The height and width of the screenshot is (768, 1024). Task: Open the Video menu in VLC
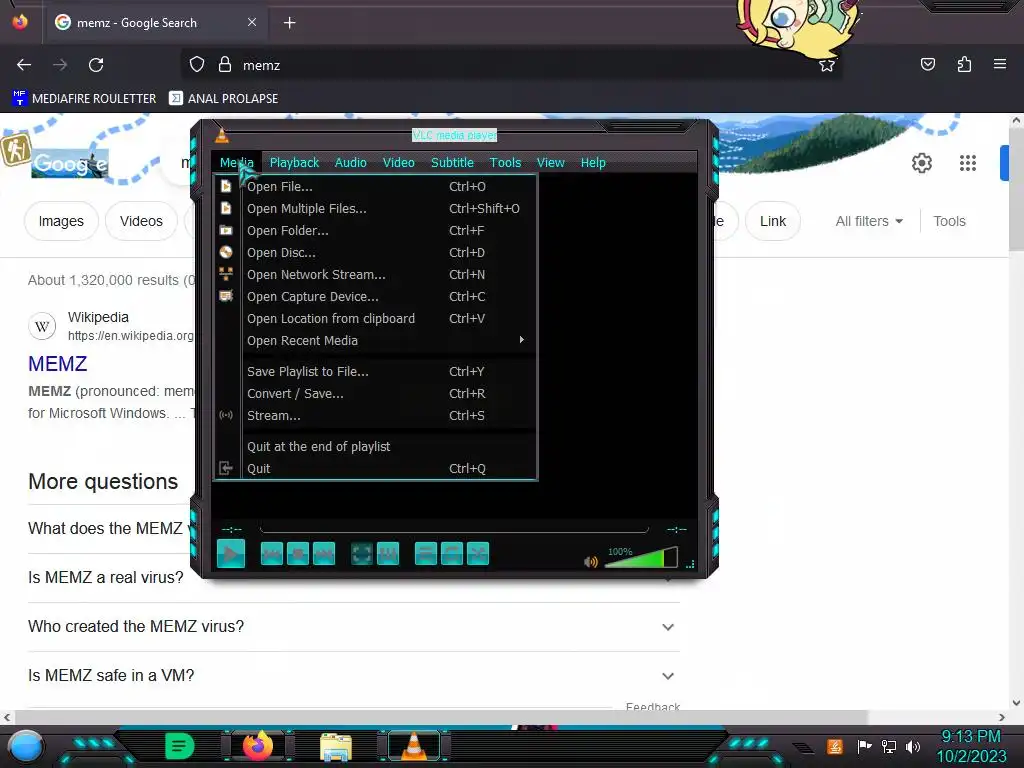pyautogui.click(x=398, y=163)
